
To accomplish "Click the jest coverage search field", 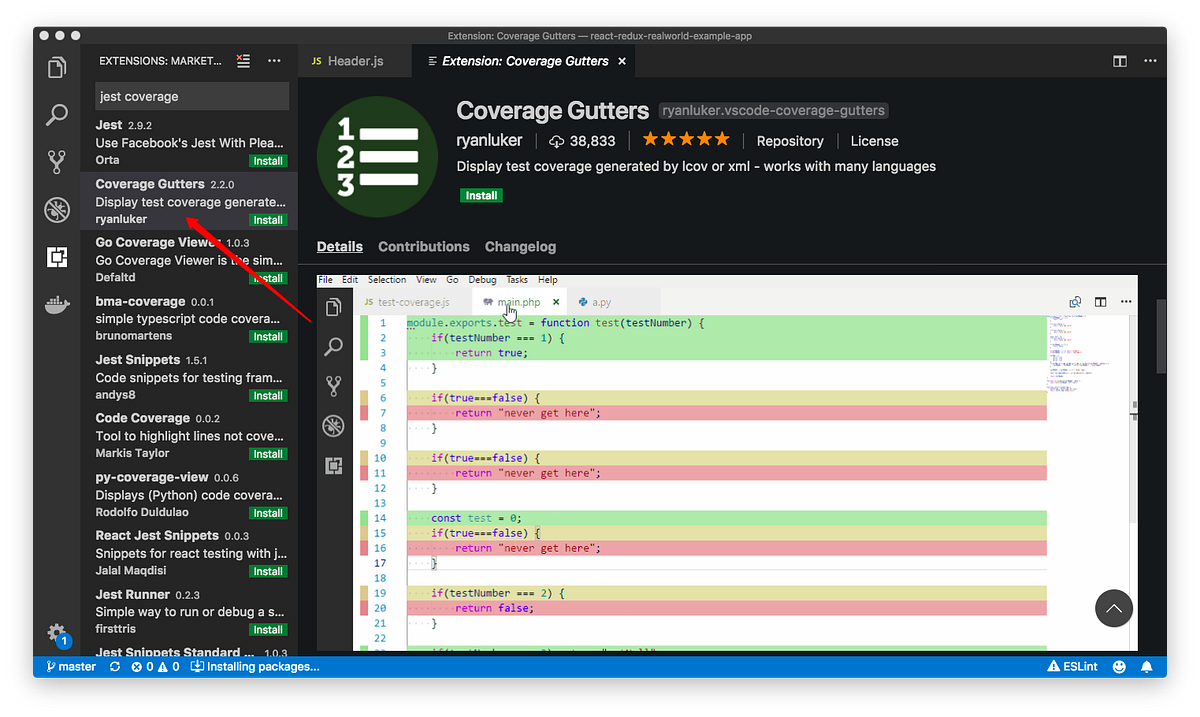I will pyautogui.click(x=192, y=97).
